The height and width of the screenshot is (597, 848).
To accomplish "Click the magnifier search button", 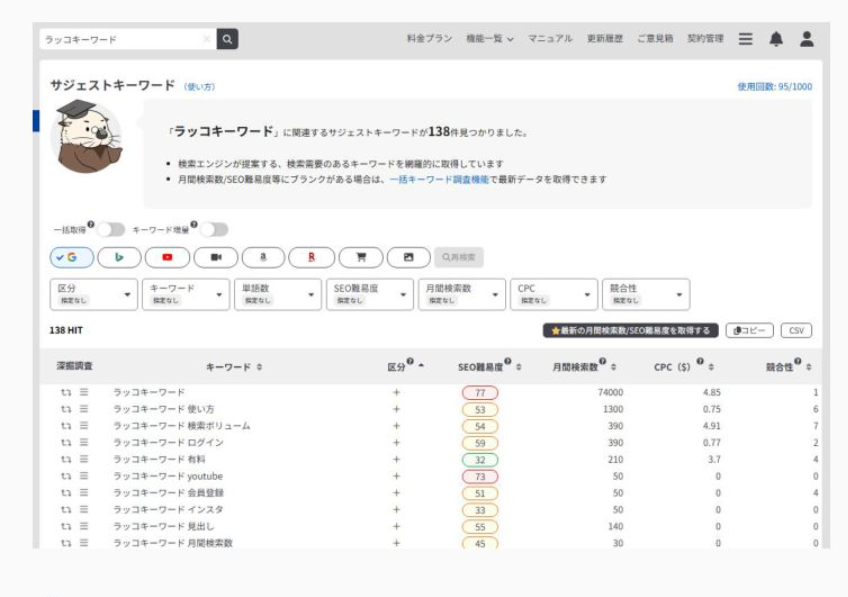I will pyautogui.click(x=227, y=39).
